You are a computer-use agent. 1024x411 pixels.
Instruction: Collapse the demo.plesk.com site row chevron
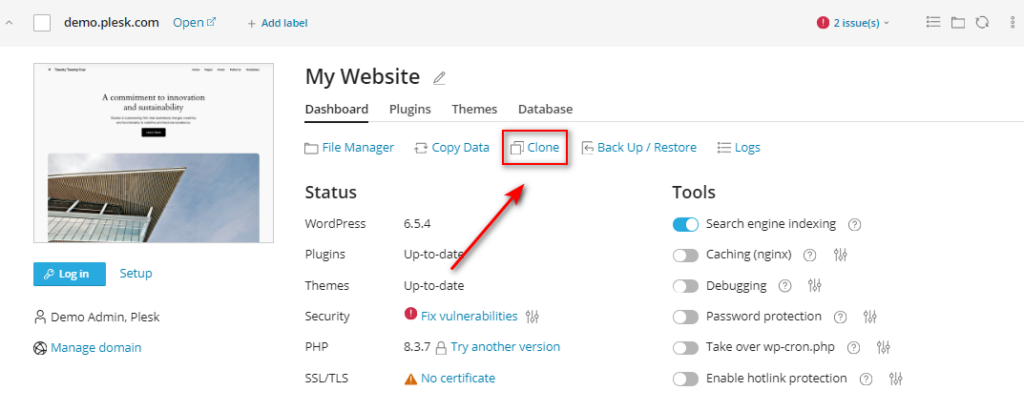point(9,23)
